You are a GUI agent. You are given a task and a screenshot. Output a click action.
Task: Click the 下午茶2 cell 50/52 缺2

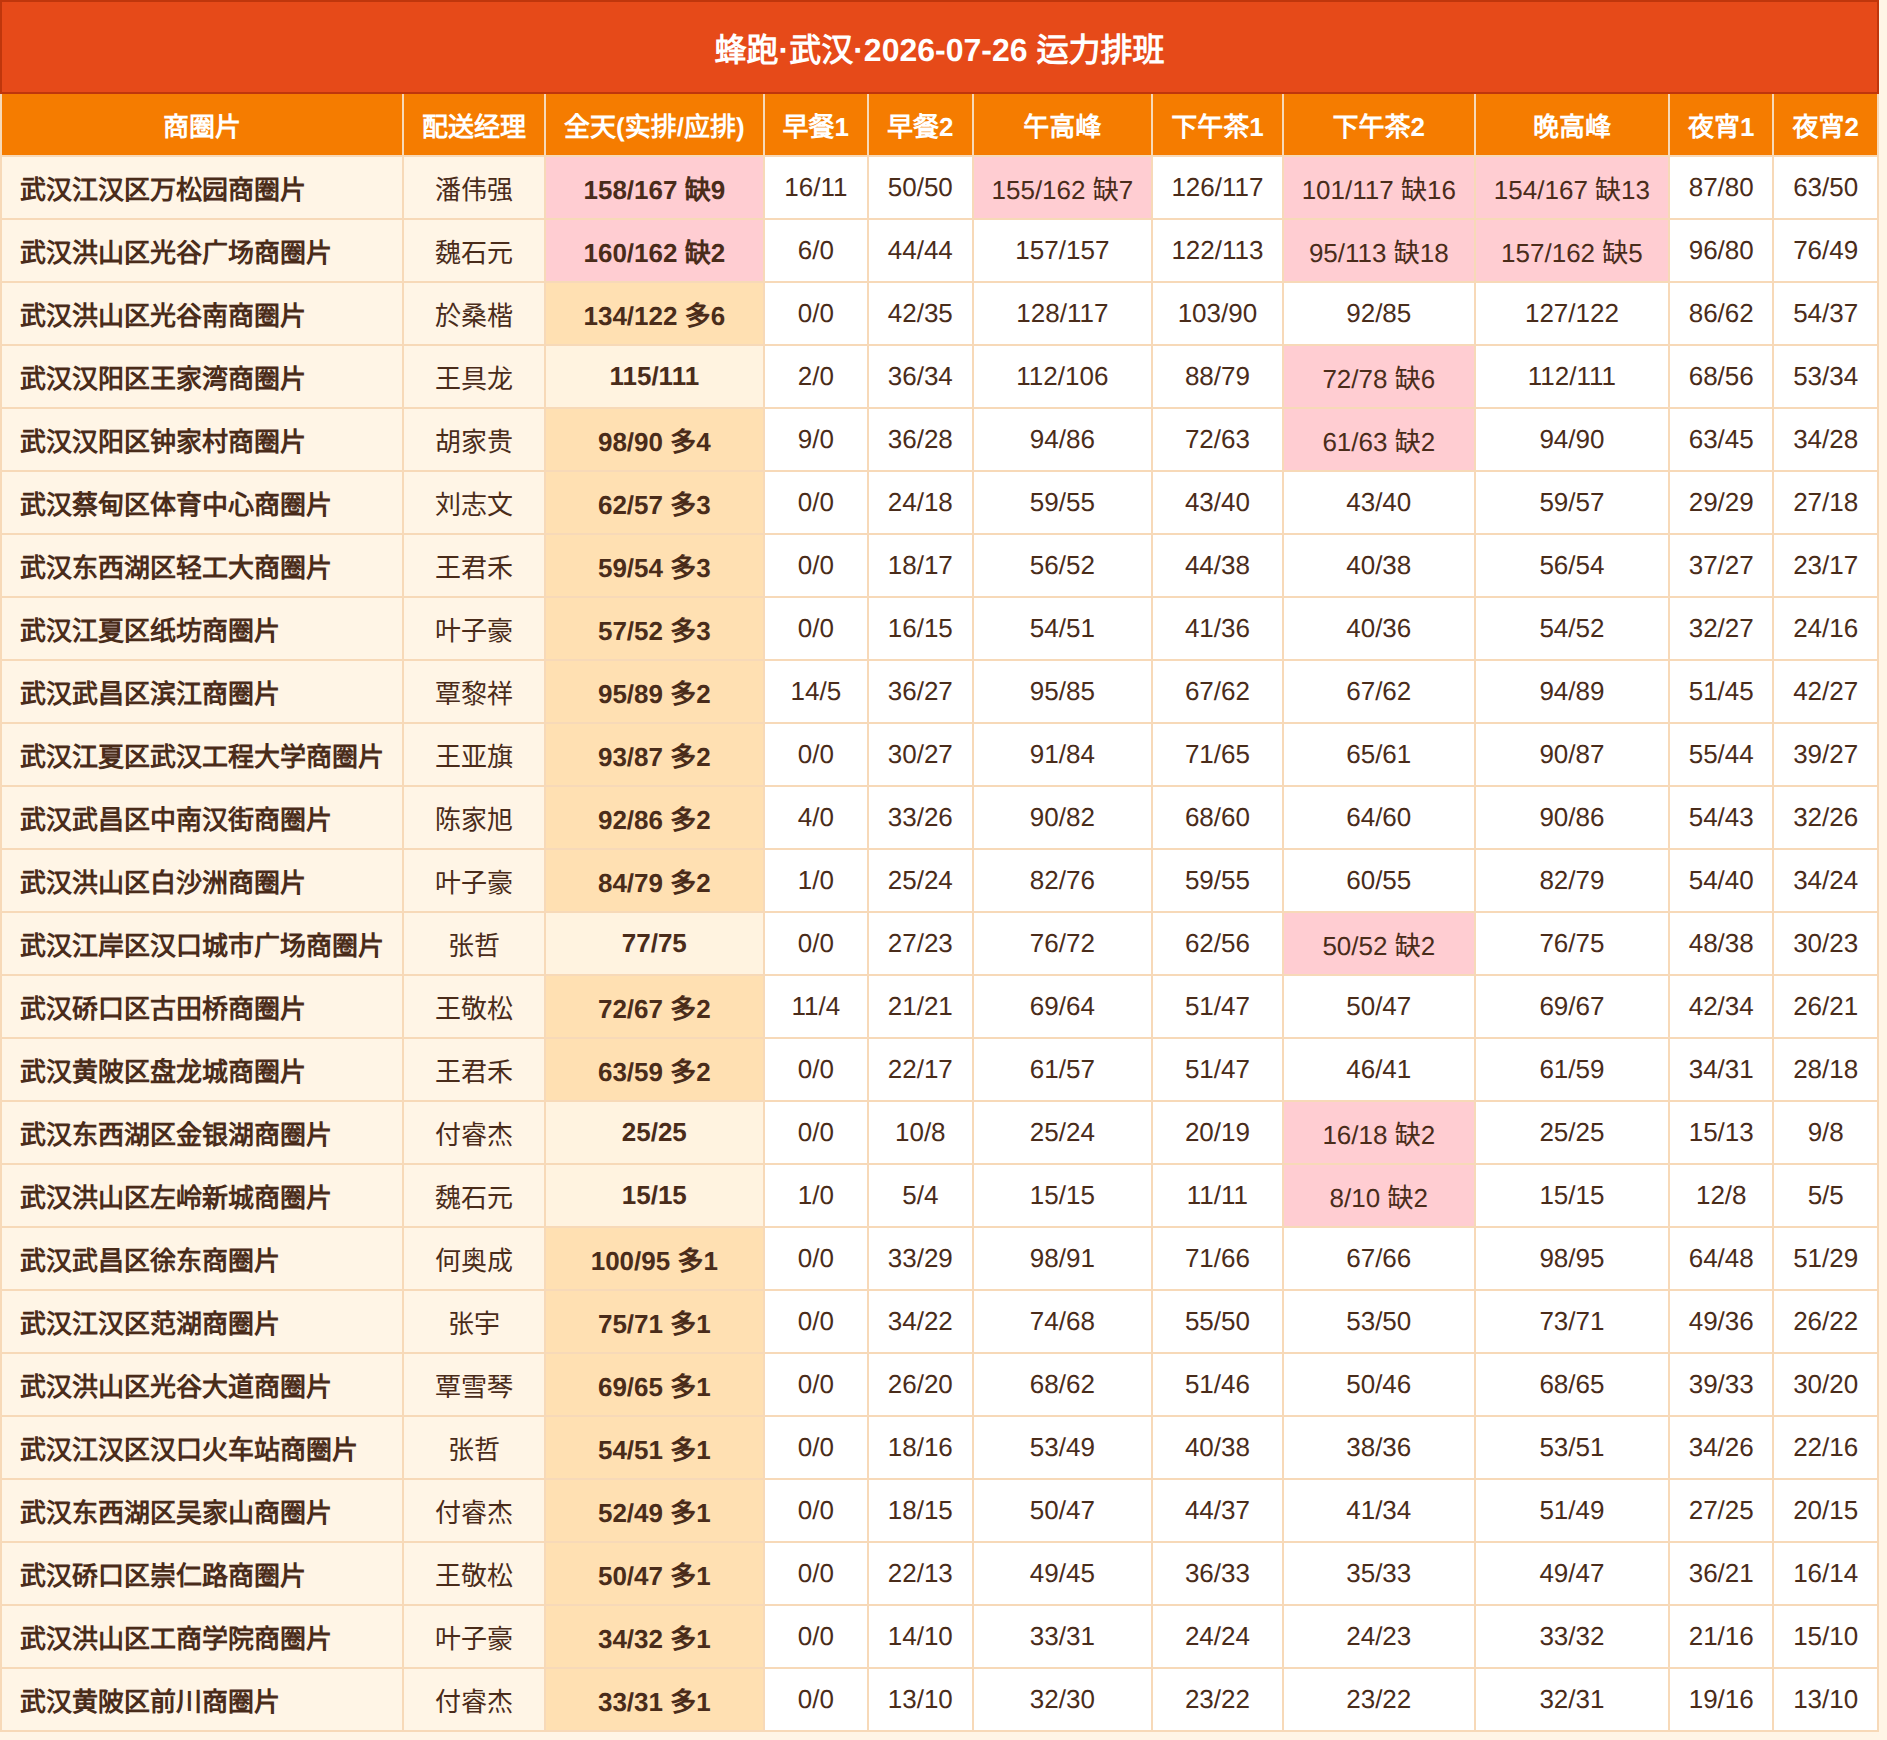[1378, 945]
